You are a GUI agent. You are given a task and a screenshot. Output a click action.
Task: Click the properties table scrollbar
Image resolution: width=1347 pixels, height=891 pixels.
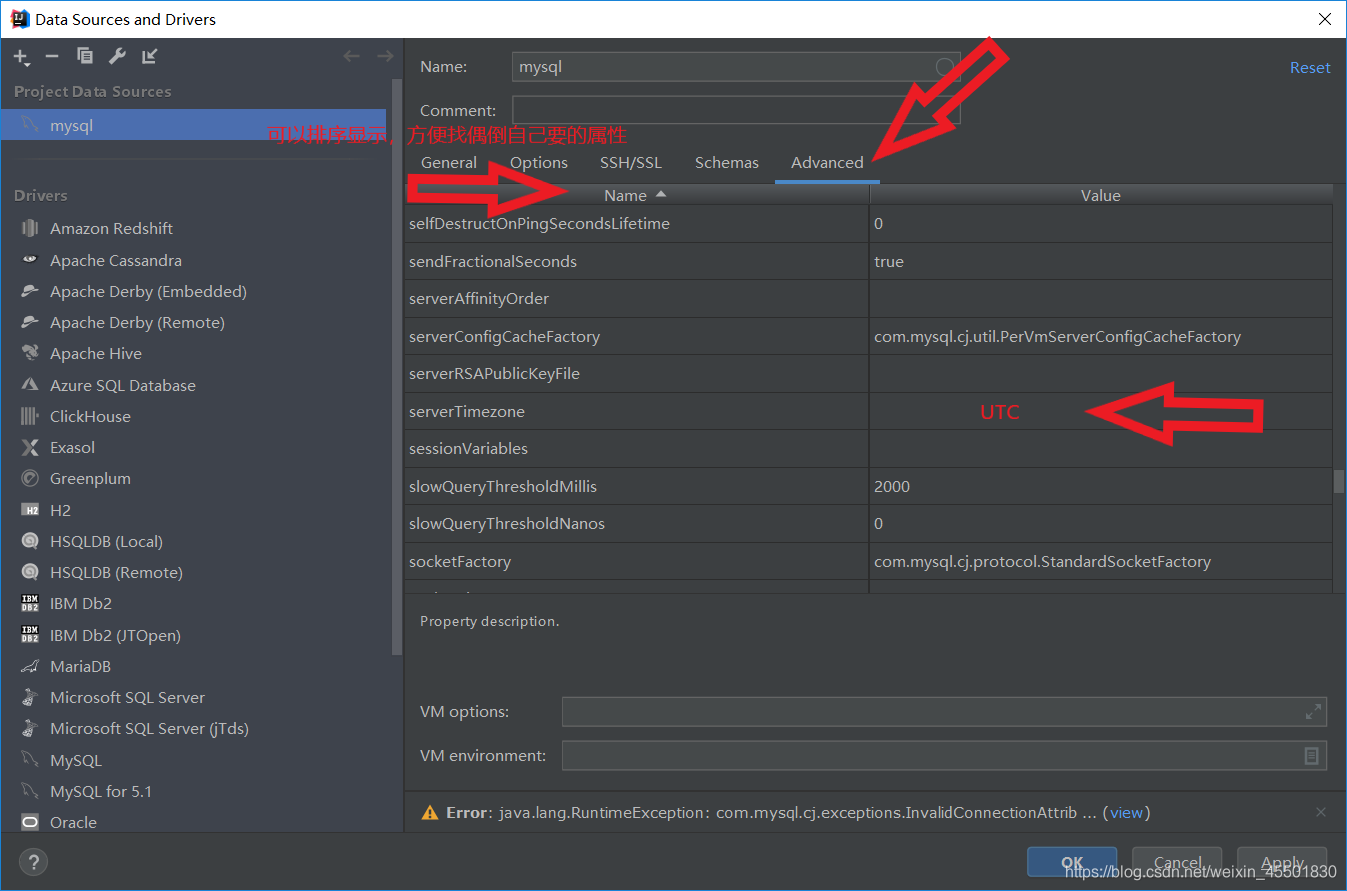[1339, 481]
